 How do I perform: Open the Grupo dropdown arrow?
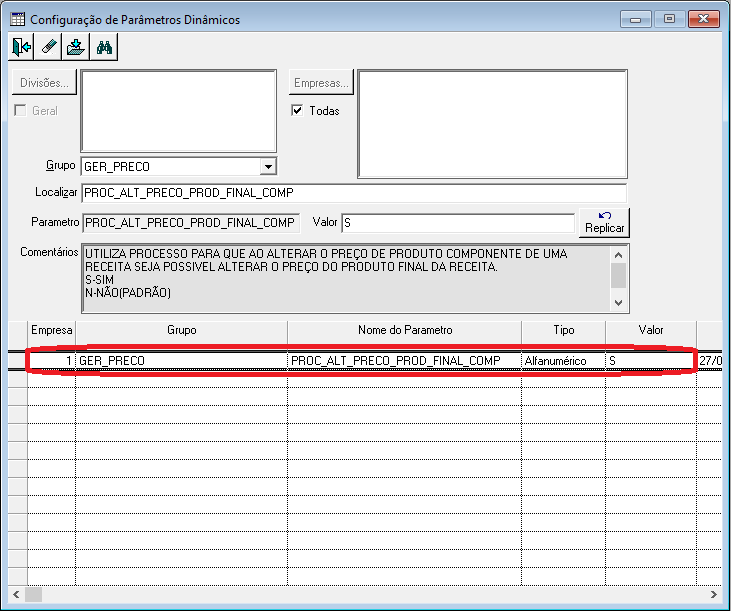click(268, 166)
